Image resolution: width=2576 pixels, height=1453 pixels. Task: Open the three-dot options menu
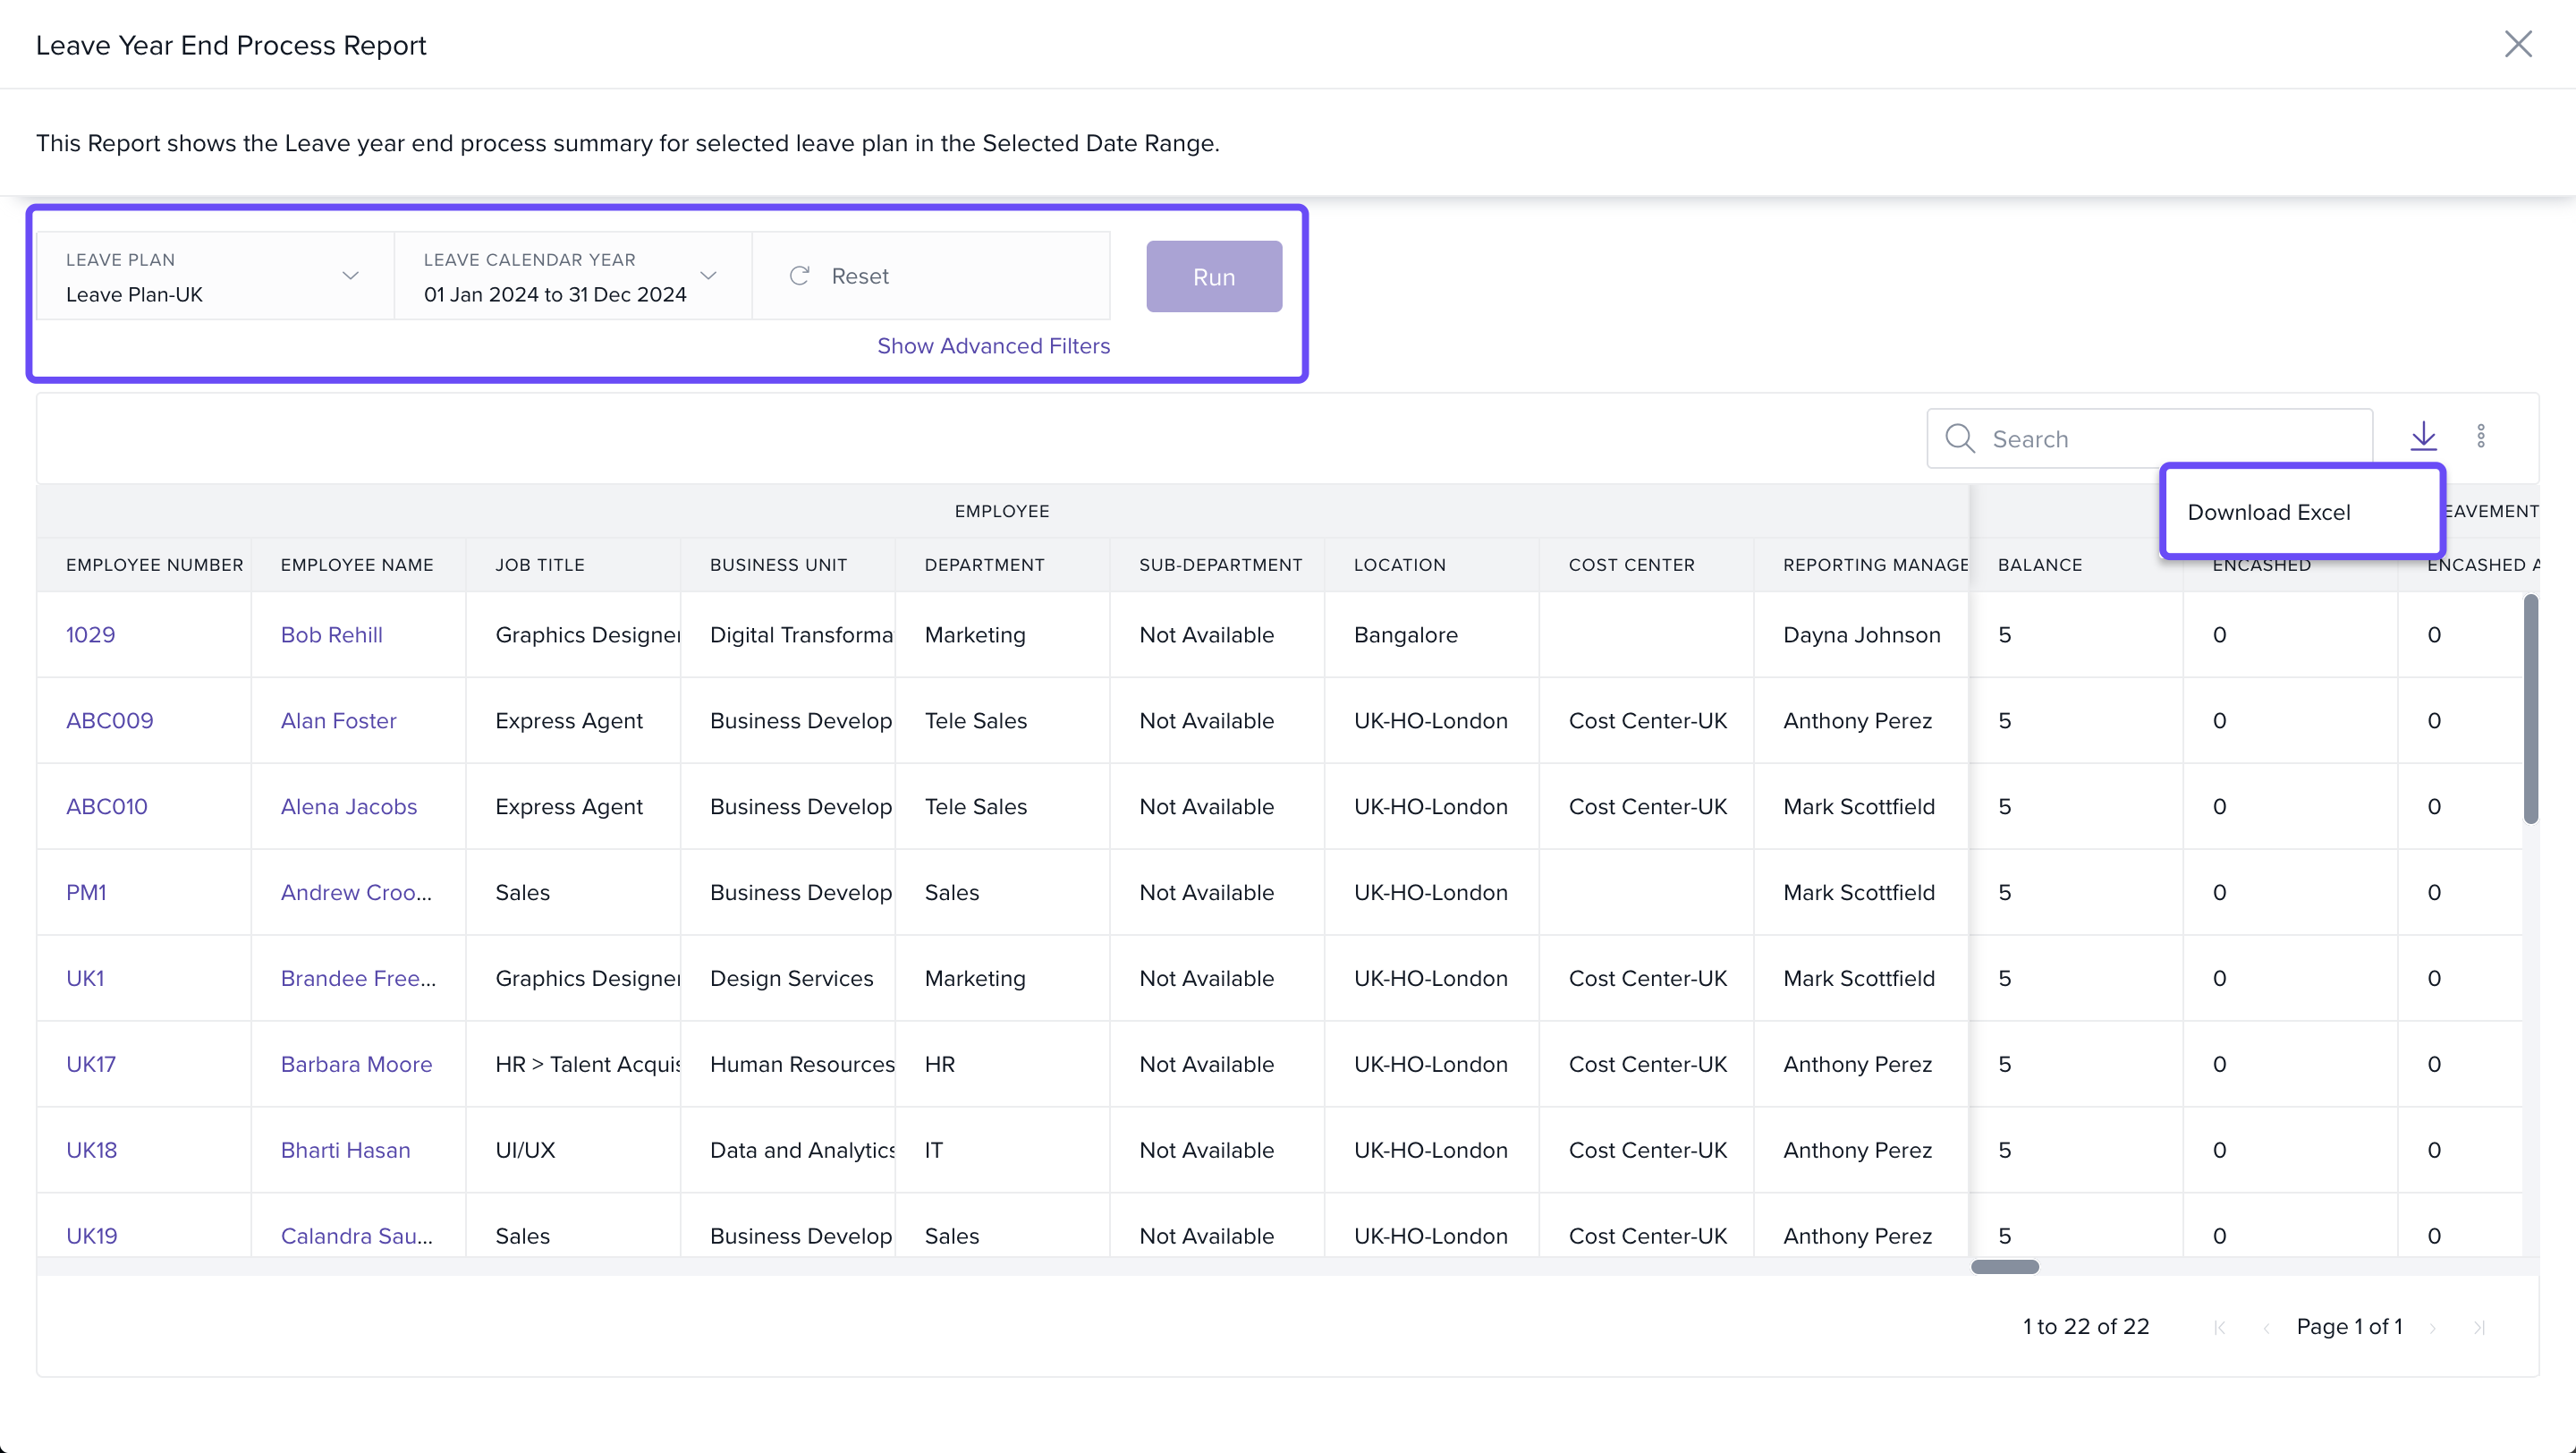(2481, 436)
